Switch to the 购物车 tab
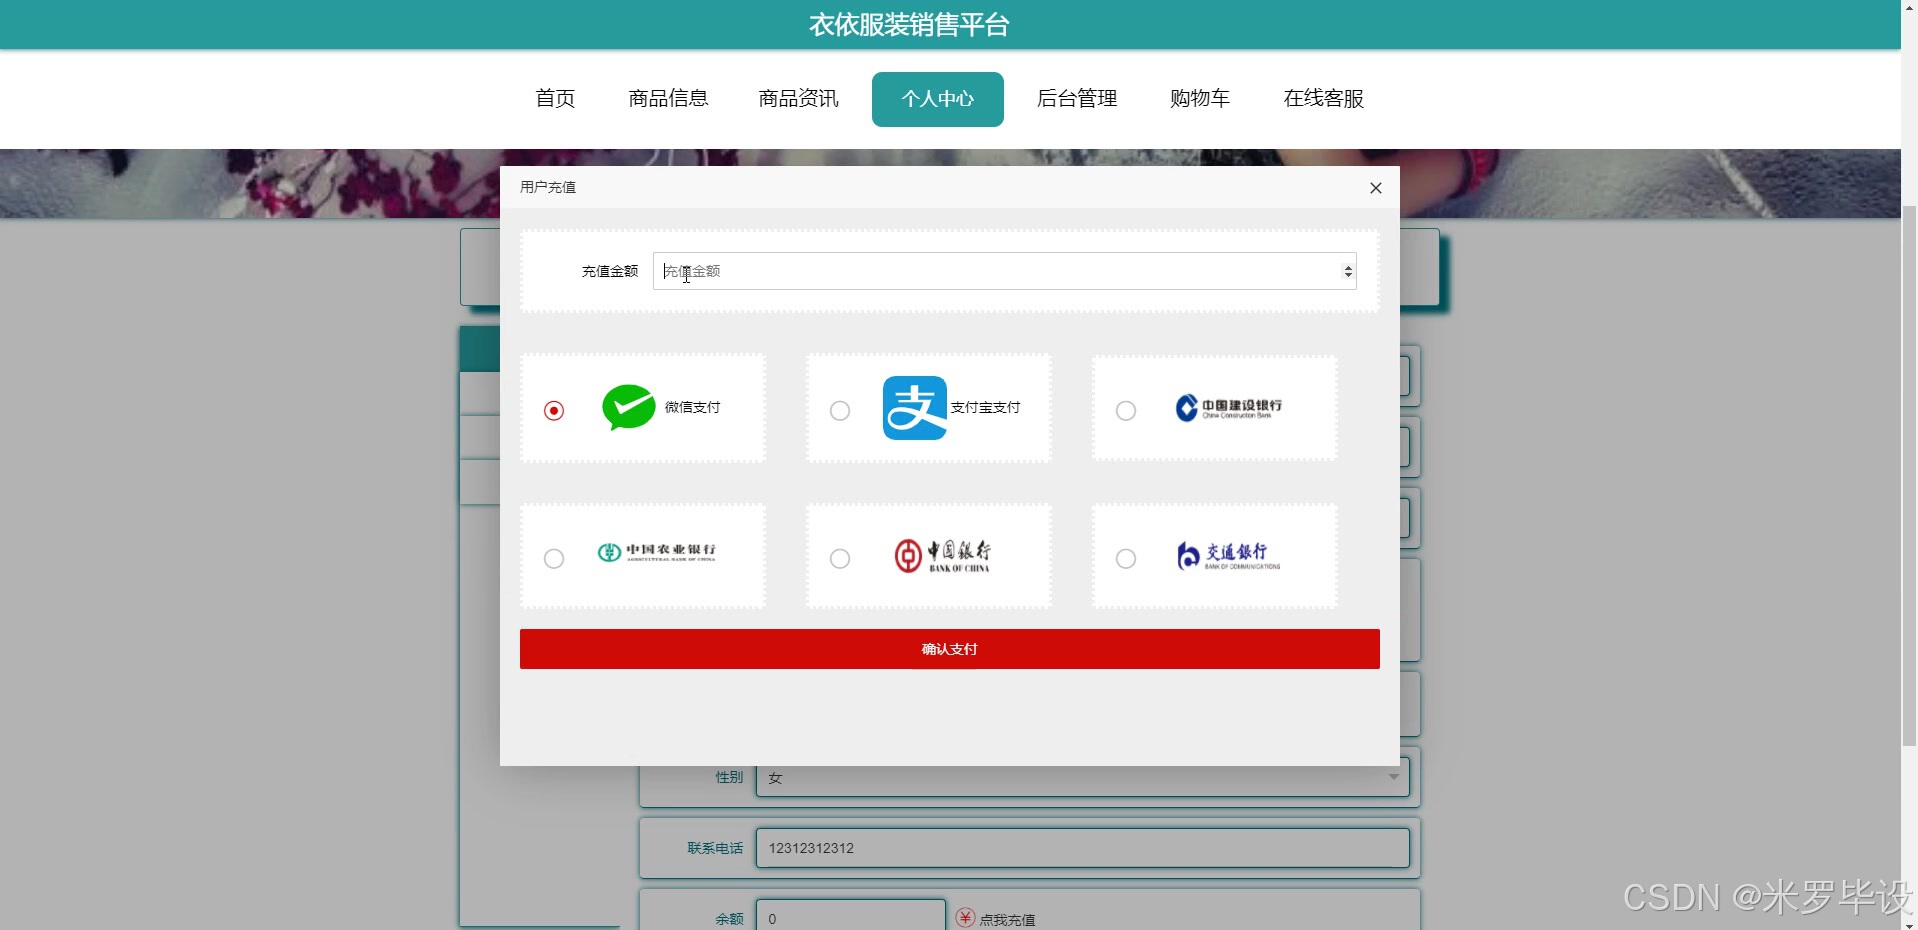1918x930 pixels. point(1198,98)
